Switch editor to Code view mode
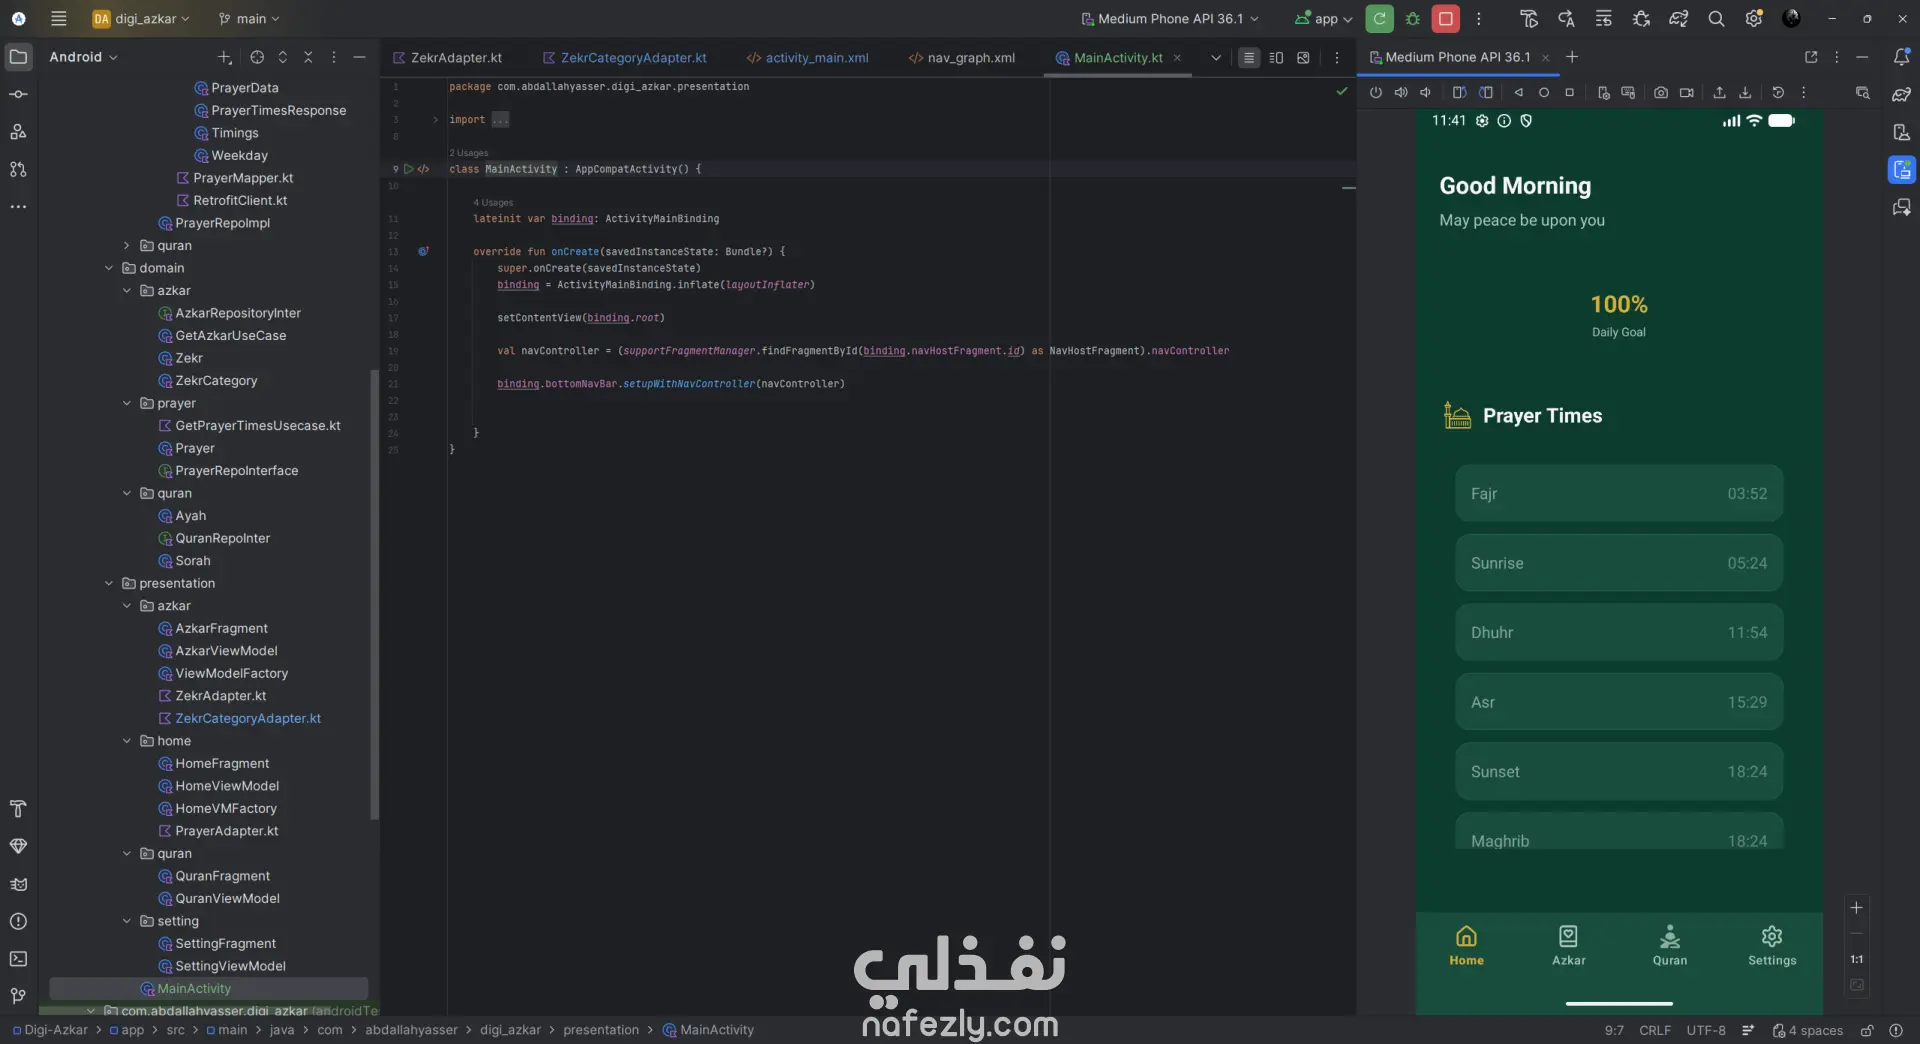The width and height of the screenshot is (1920, 1044). pyautogui.click(x=1249, y=58)
